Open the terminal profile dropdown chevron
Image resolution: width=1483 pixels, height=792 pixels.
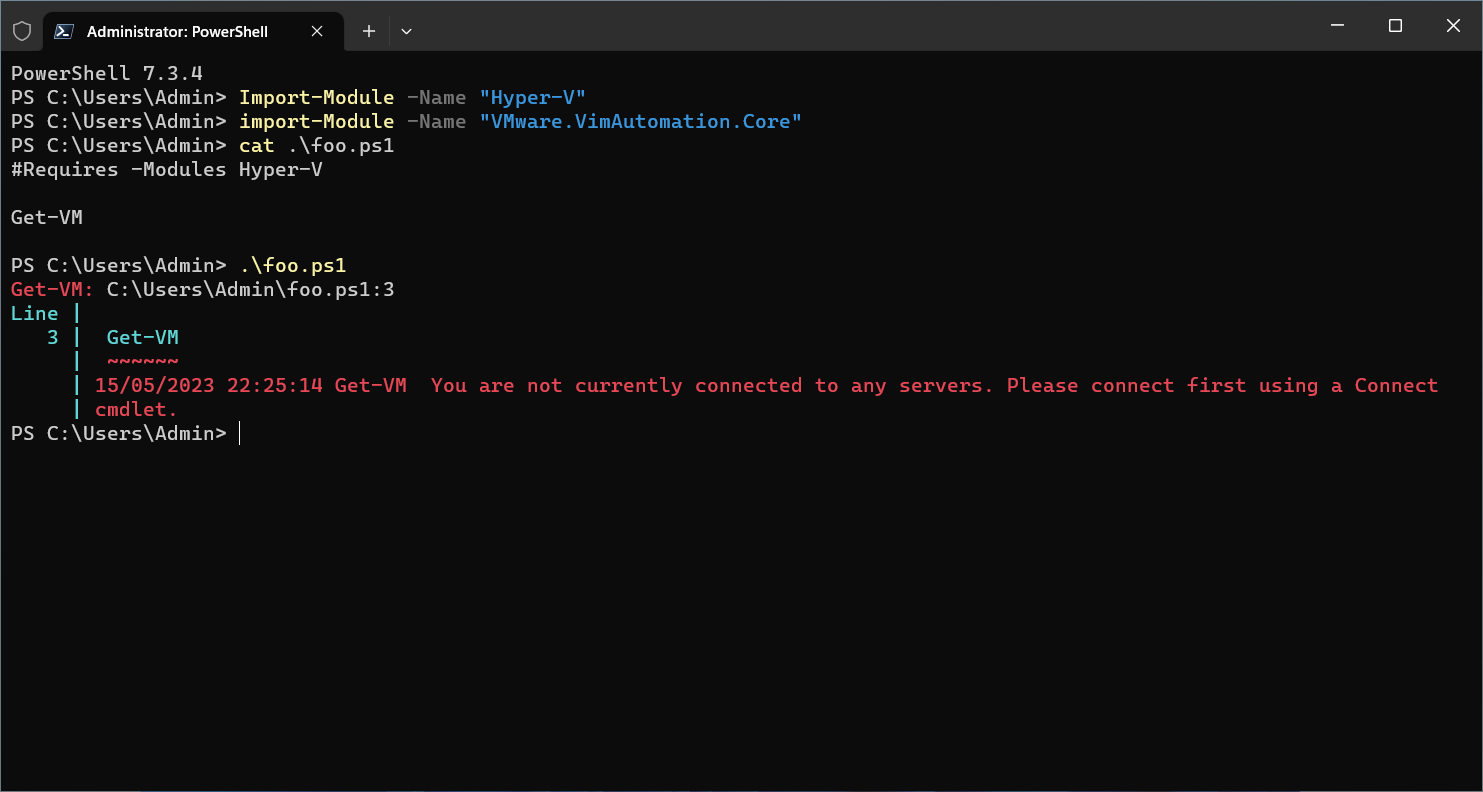[406, 31]
